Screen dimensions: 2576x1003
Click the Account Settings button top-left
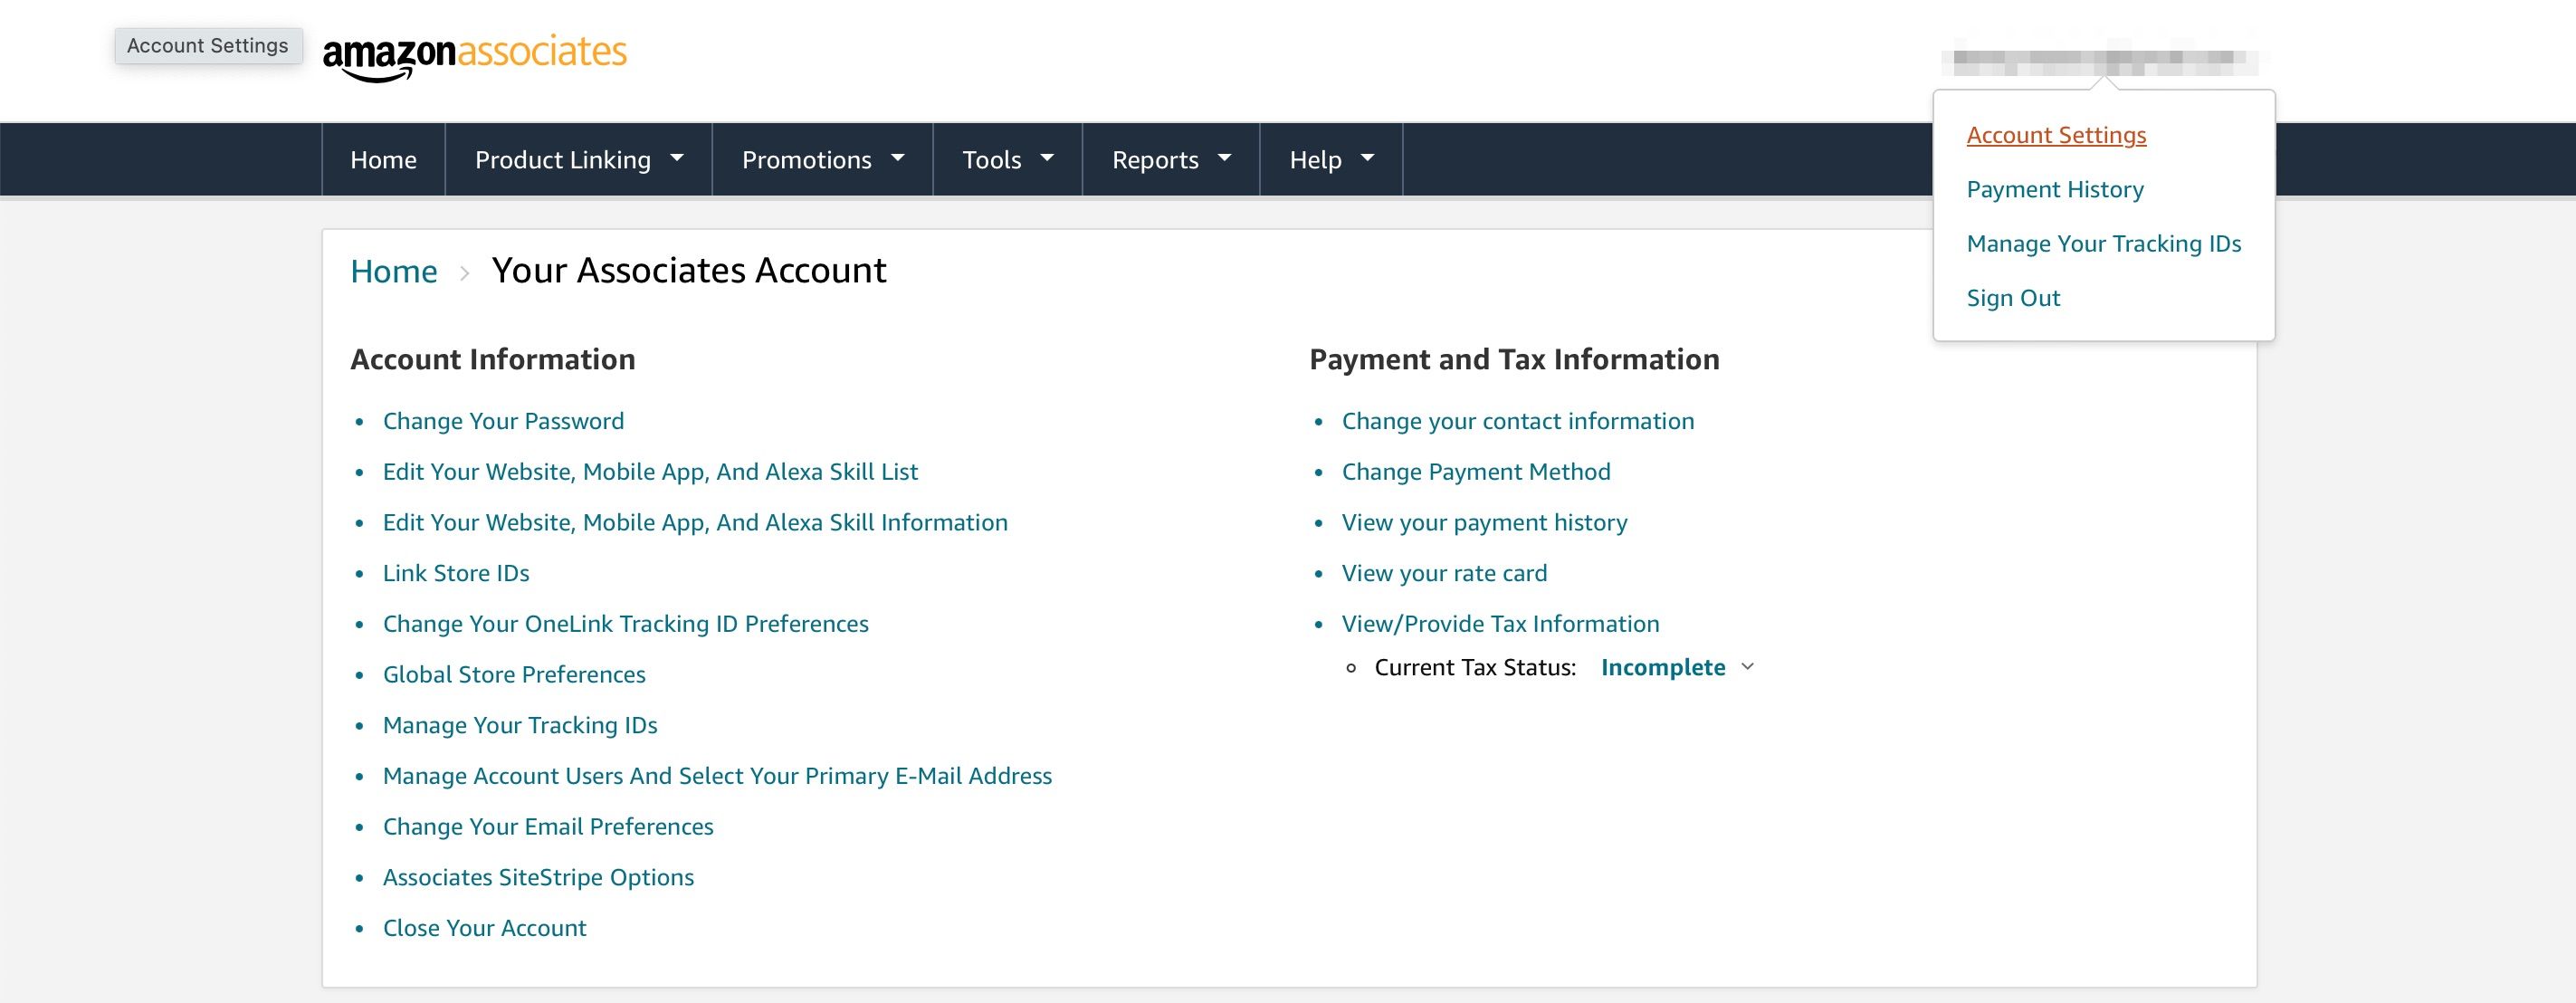click(x=207, y=45)
